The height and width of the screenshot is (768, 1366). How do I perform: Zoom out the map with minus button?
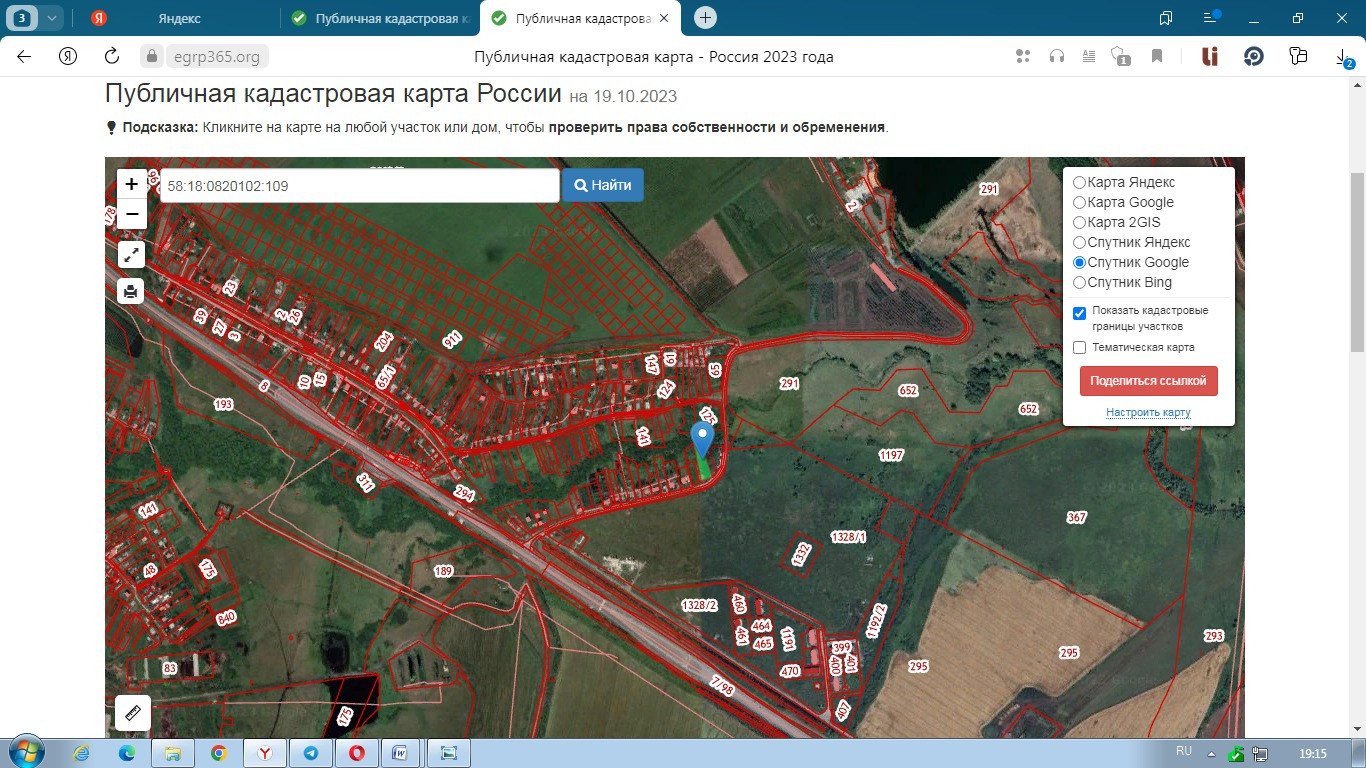(x=132, y=214)
